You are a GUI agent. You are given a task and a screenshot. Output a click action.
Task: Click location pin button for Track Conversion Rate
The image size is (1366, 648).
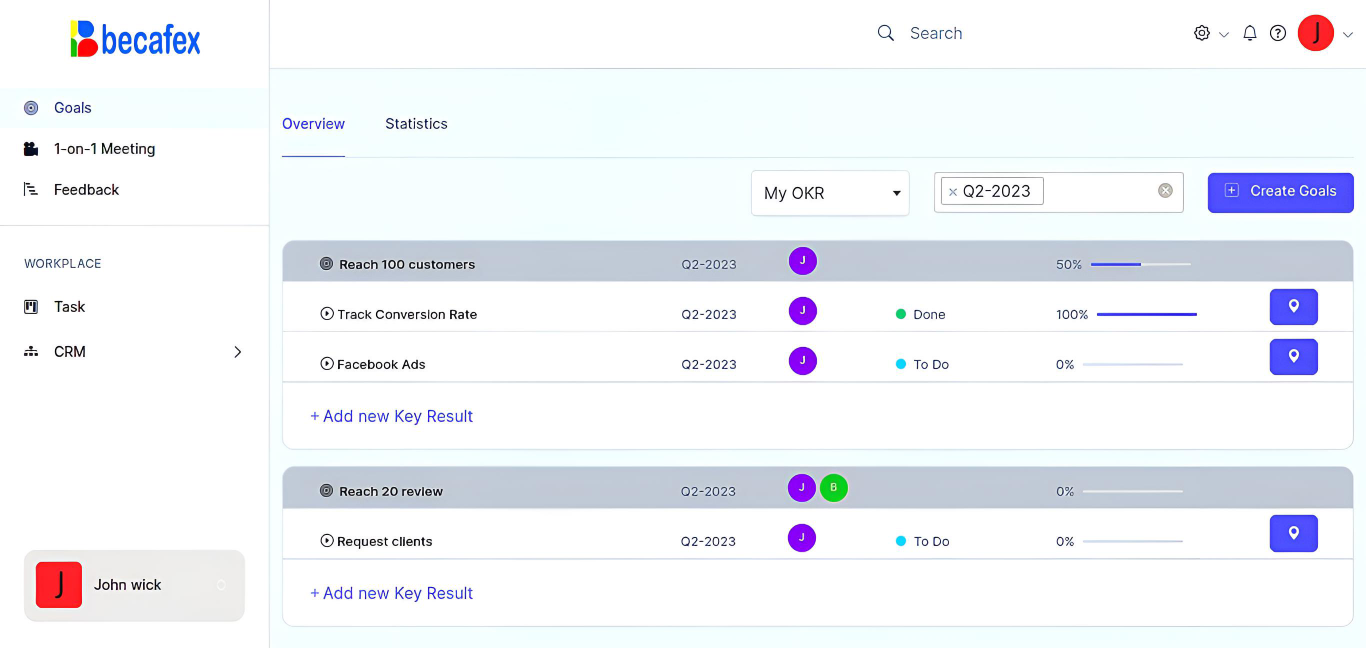click(x=1293, y=307)
